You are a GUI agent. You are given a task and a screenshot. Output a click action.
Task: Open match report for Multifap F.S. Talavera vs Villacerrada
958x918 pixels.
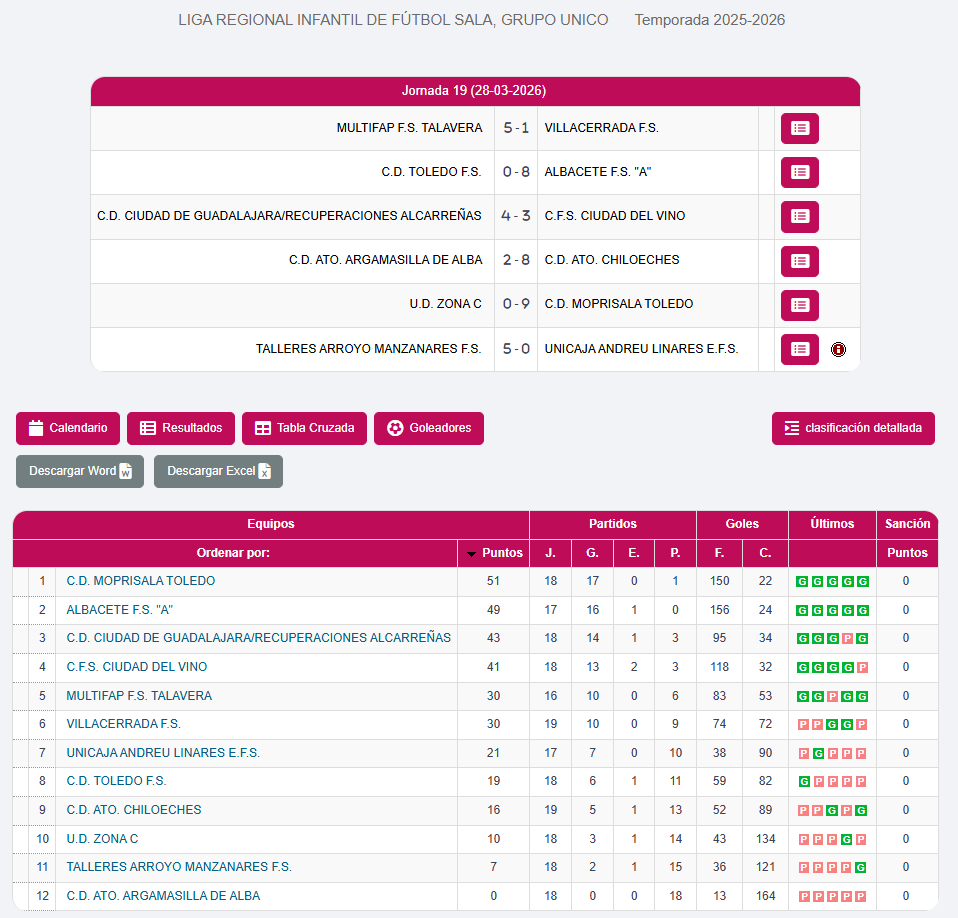800,128
